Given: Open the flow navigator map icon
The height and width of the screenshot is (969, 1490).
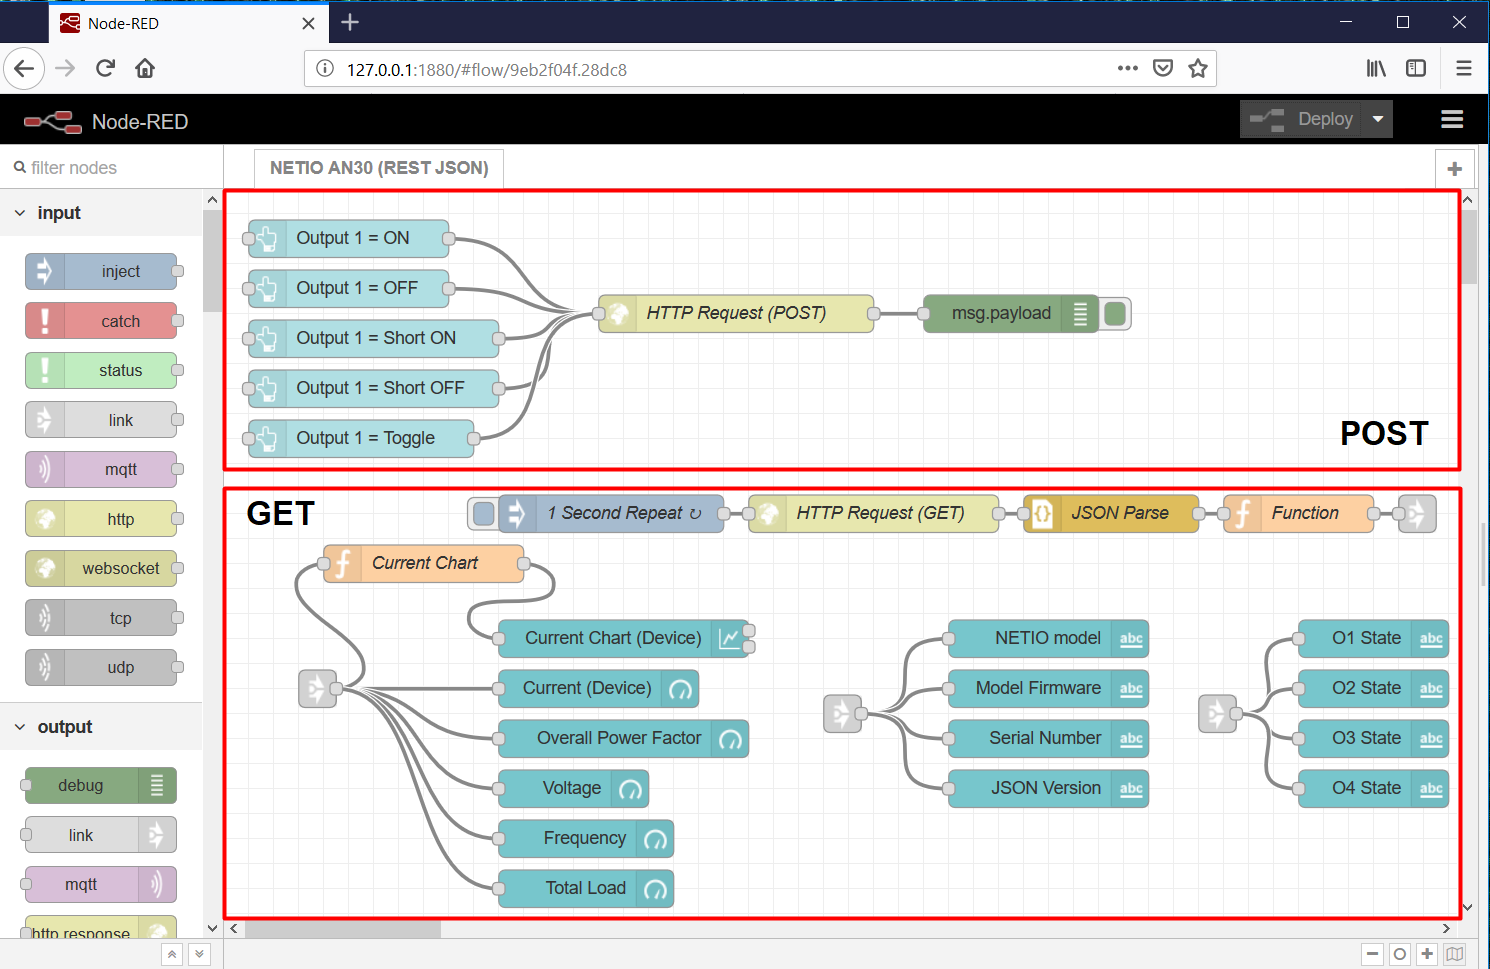Looking at the screenshot, I should (x=1455, y=954).
